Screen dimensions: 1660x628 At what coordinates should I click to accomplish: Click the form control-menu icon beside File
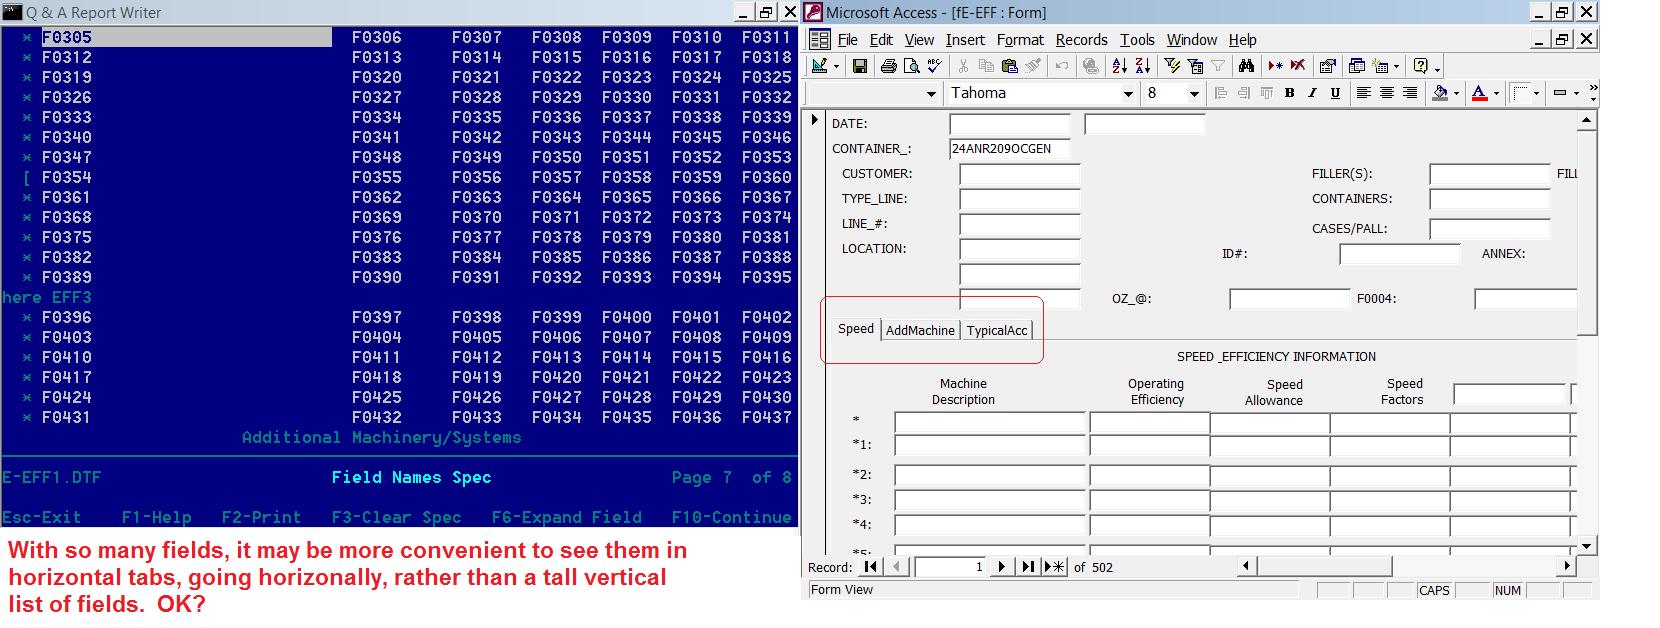click(x=819, y=40)
